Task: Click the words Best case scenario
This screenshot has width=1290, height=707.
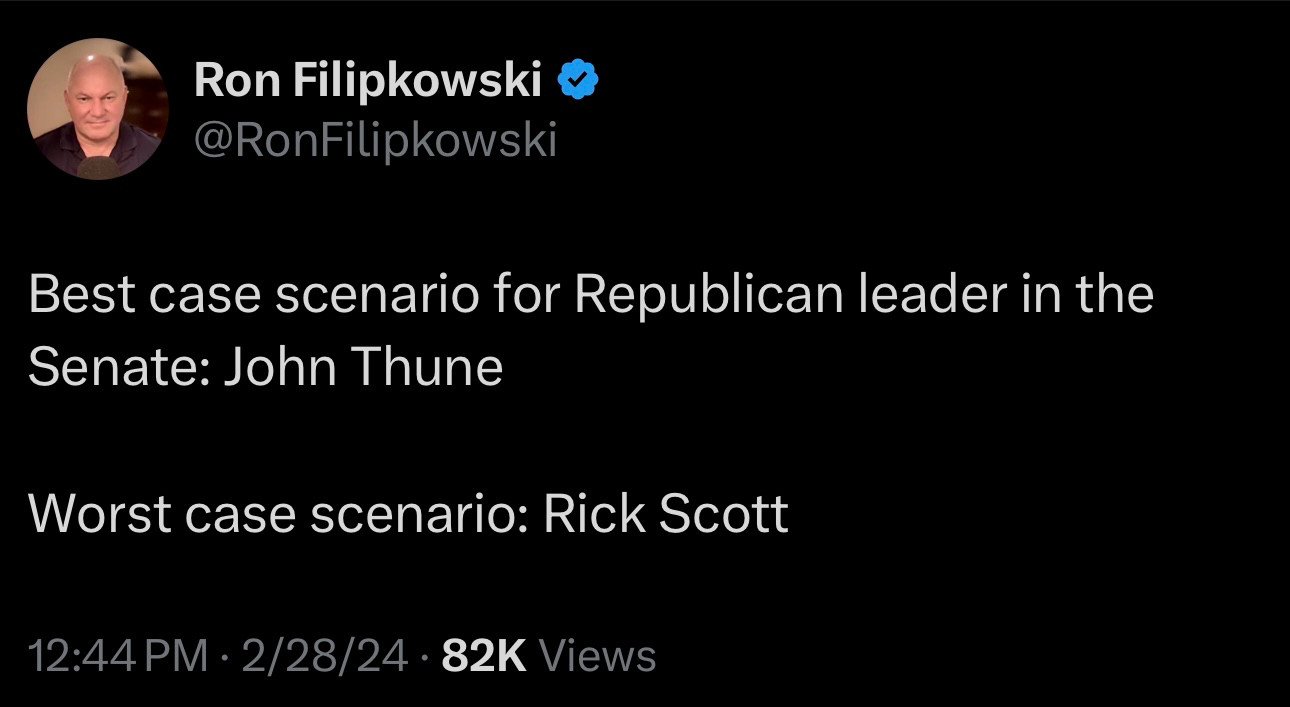Action: (x=254, y=295)
